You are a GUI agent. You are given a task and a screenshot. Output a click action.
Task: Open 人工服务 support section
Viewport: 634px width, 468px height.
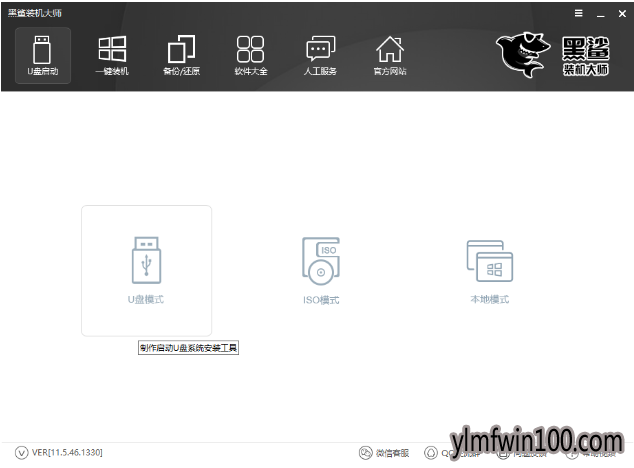[x=320, y=55]
